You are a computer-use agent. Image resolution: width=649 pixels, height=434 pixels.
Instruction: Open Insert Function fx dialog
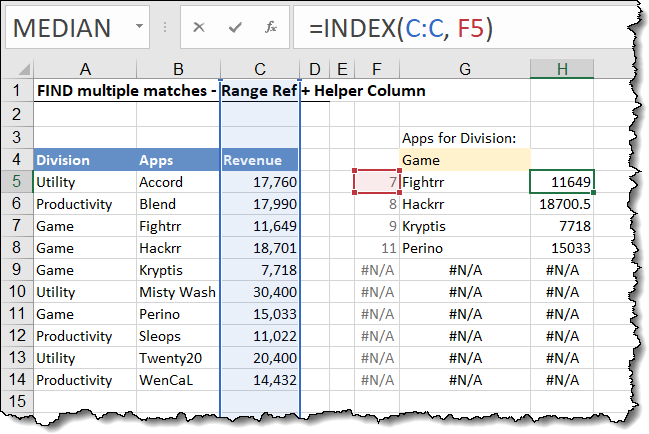(270, 28)
